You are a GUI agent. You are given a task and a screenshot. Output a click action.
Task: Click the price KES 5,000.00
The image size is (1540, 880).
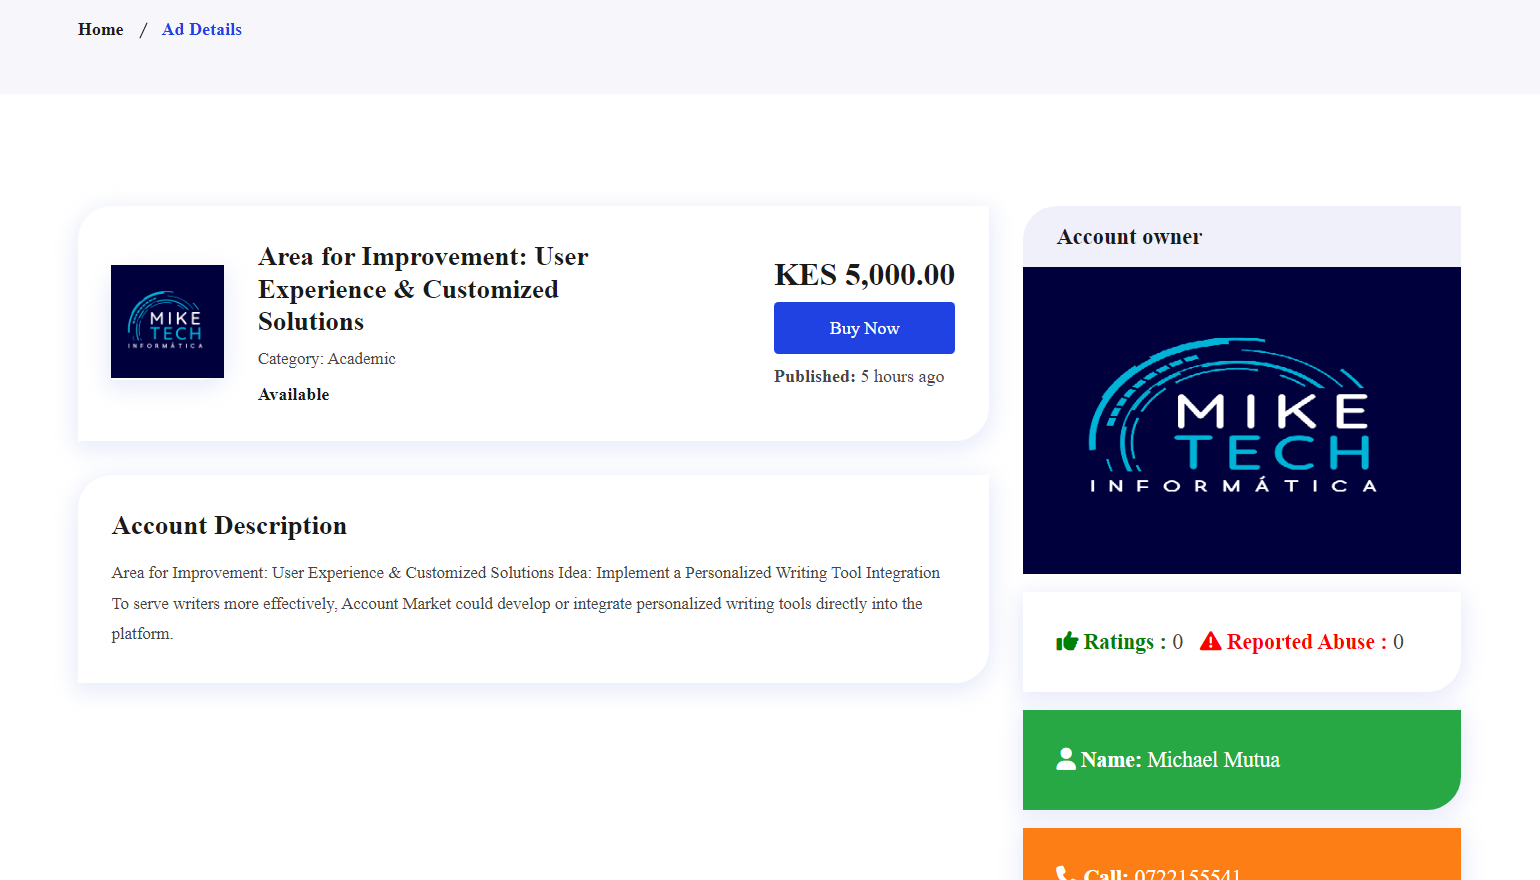pos(864,274)
